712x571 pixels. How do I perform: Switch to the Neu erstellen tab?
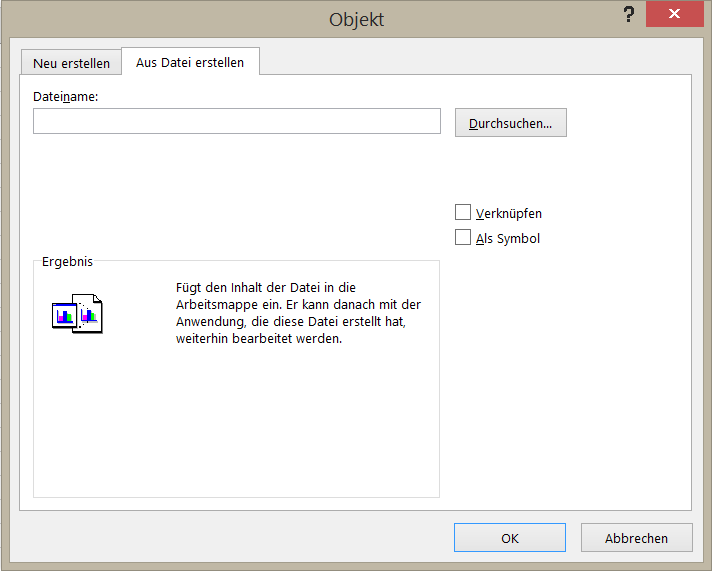(x=71, y=63)
